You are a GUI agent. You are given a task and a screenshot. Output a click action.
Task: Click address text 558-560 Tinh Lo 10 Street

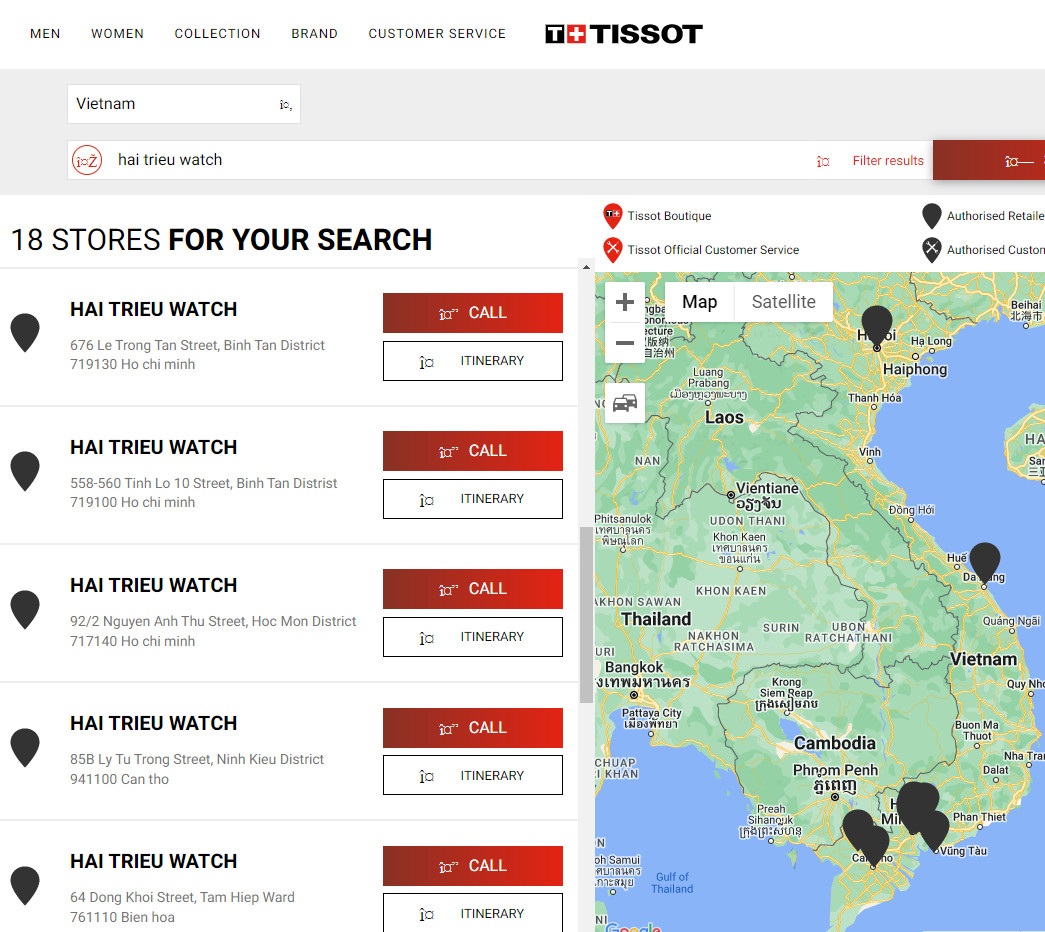pos(204,483)
